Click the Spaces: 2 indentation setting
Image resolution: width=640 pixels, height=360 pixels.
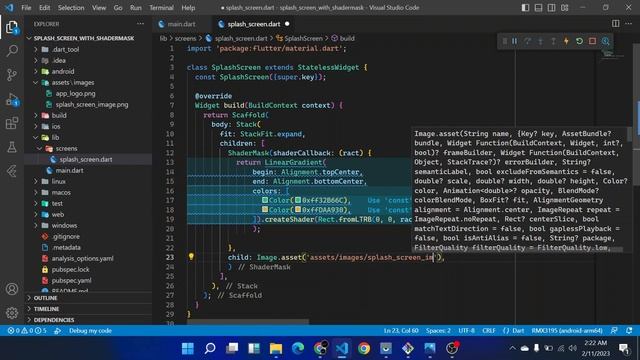pos(438,331)
